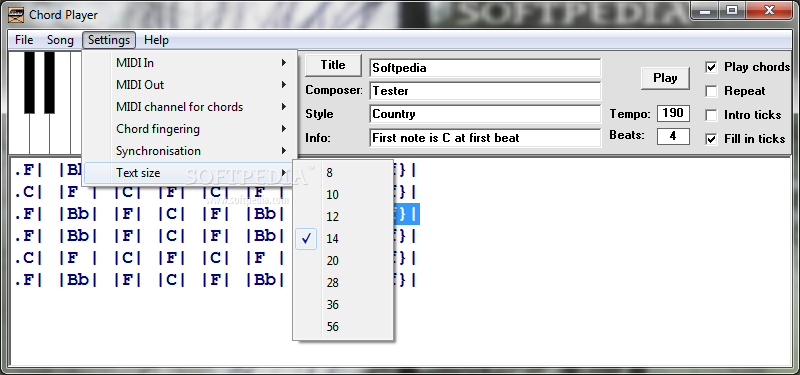Set text size to 12
800x375 pixels.
[x=343, y=216]
